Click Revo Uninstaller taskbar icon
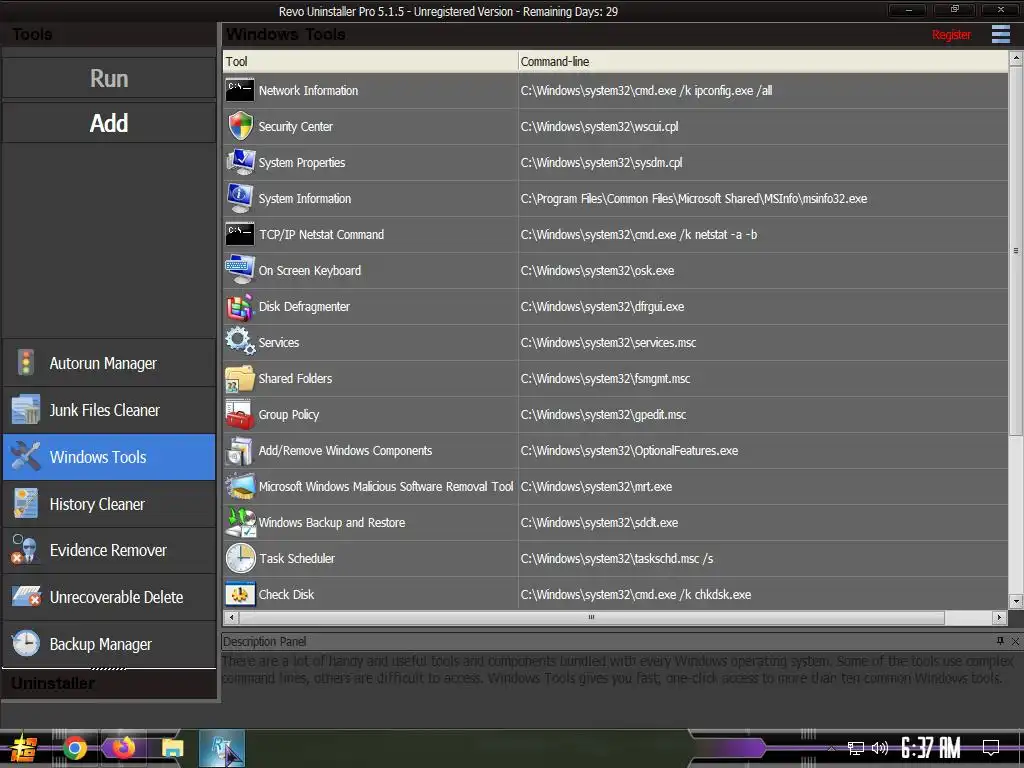 222,748
